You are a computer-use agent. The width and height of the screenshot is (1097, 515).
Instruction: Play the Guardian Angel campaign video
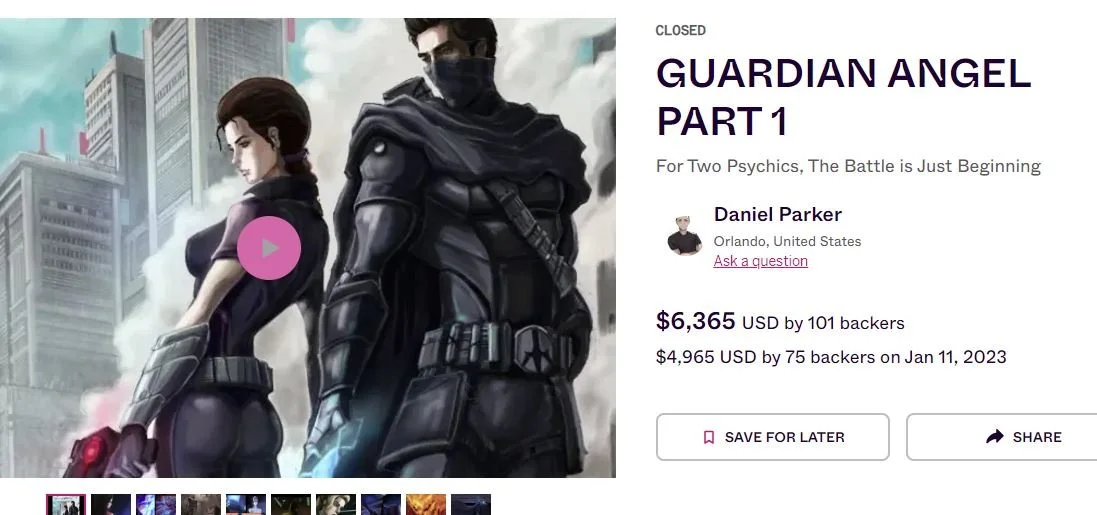[269, 248]
